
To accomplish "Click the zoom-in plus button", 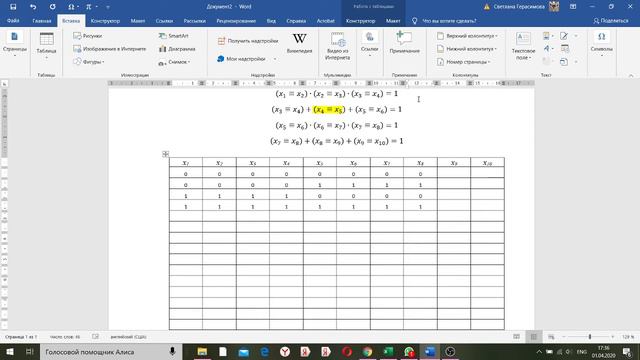I will pos(612,337).
